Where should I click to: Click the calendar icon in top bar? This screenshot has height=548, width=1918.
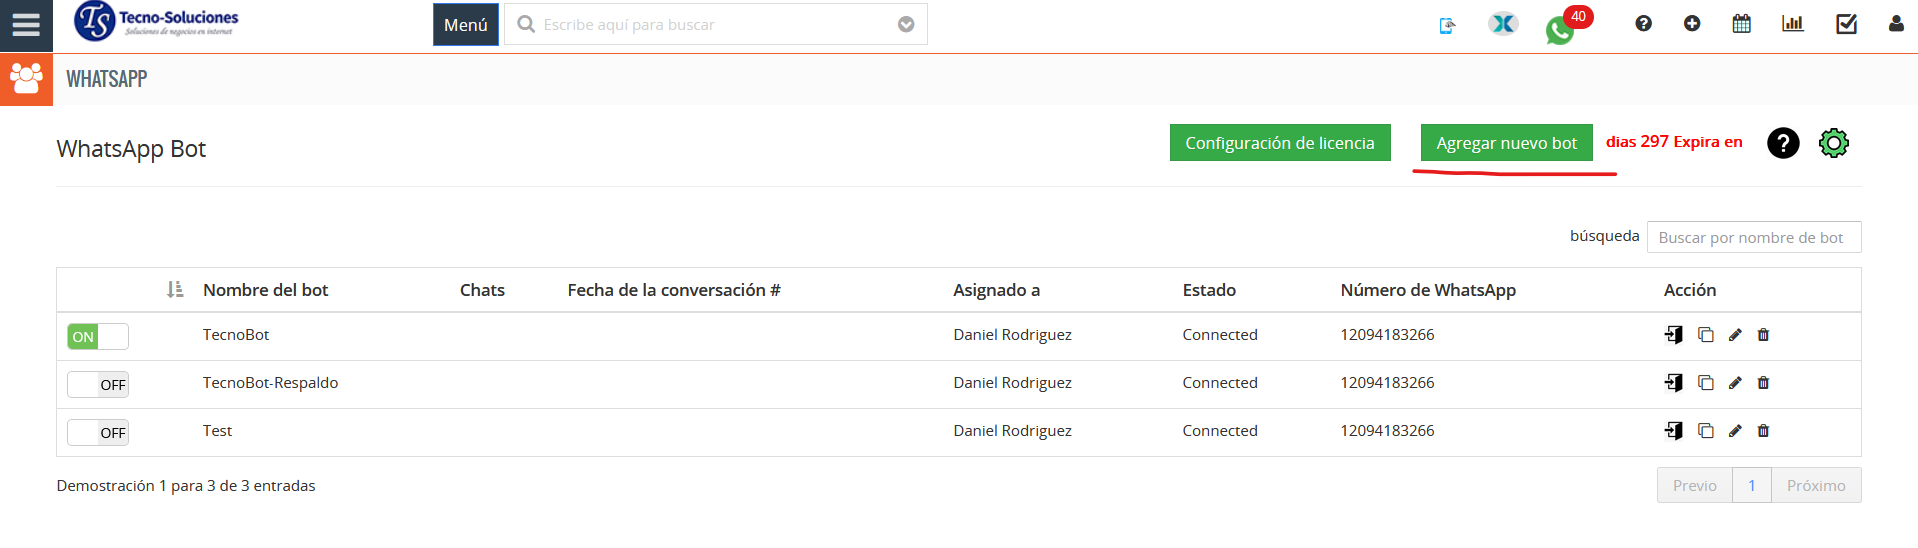pos(1741,24)
